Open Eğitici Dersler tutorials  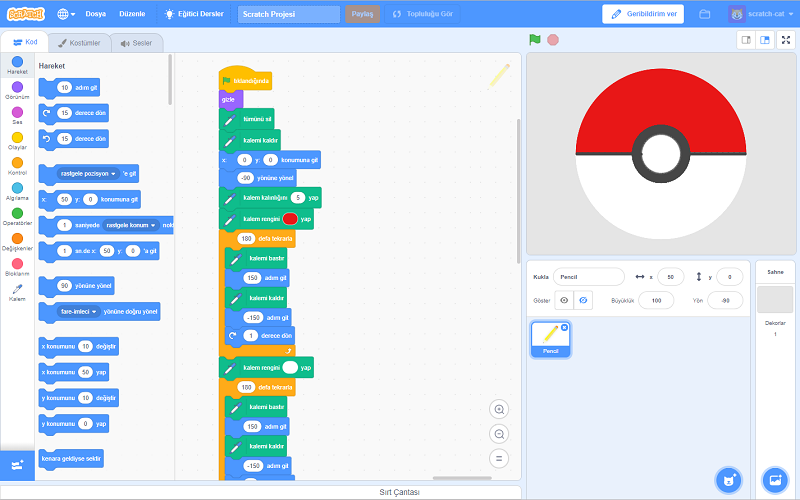point(194,14)
